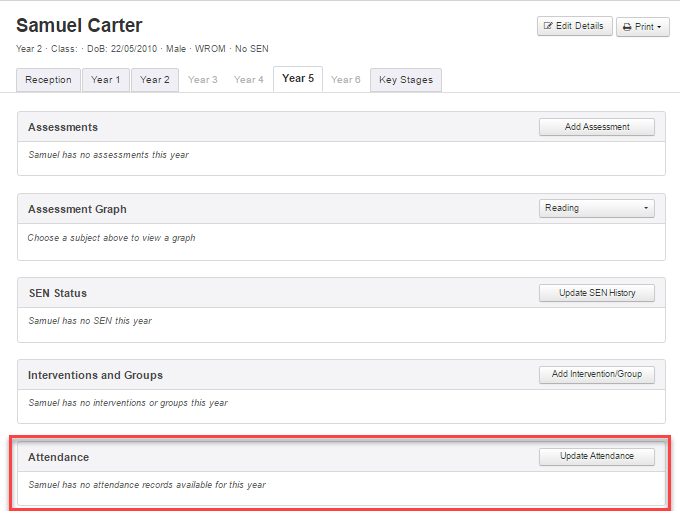Select the greyed Year 3 tab
680x511 pixels.
coord(203,80)
